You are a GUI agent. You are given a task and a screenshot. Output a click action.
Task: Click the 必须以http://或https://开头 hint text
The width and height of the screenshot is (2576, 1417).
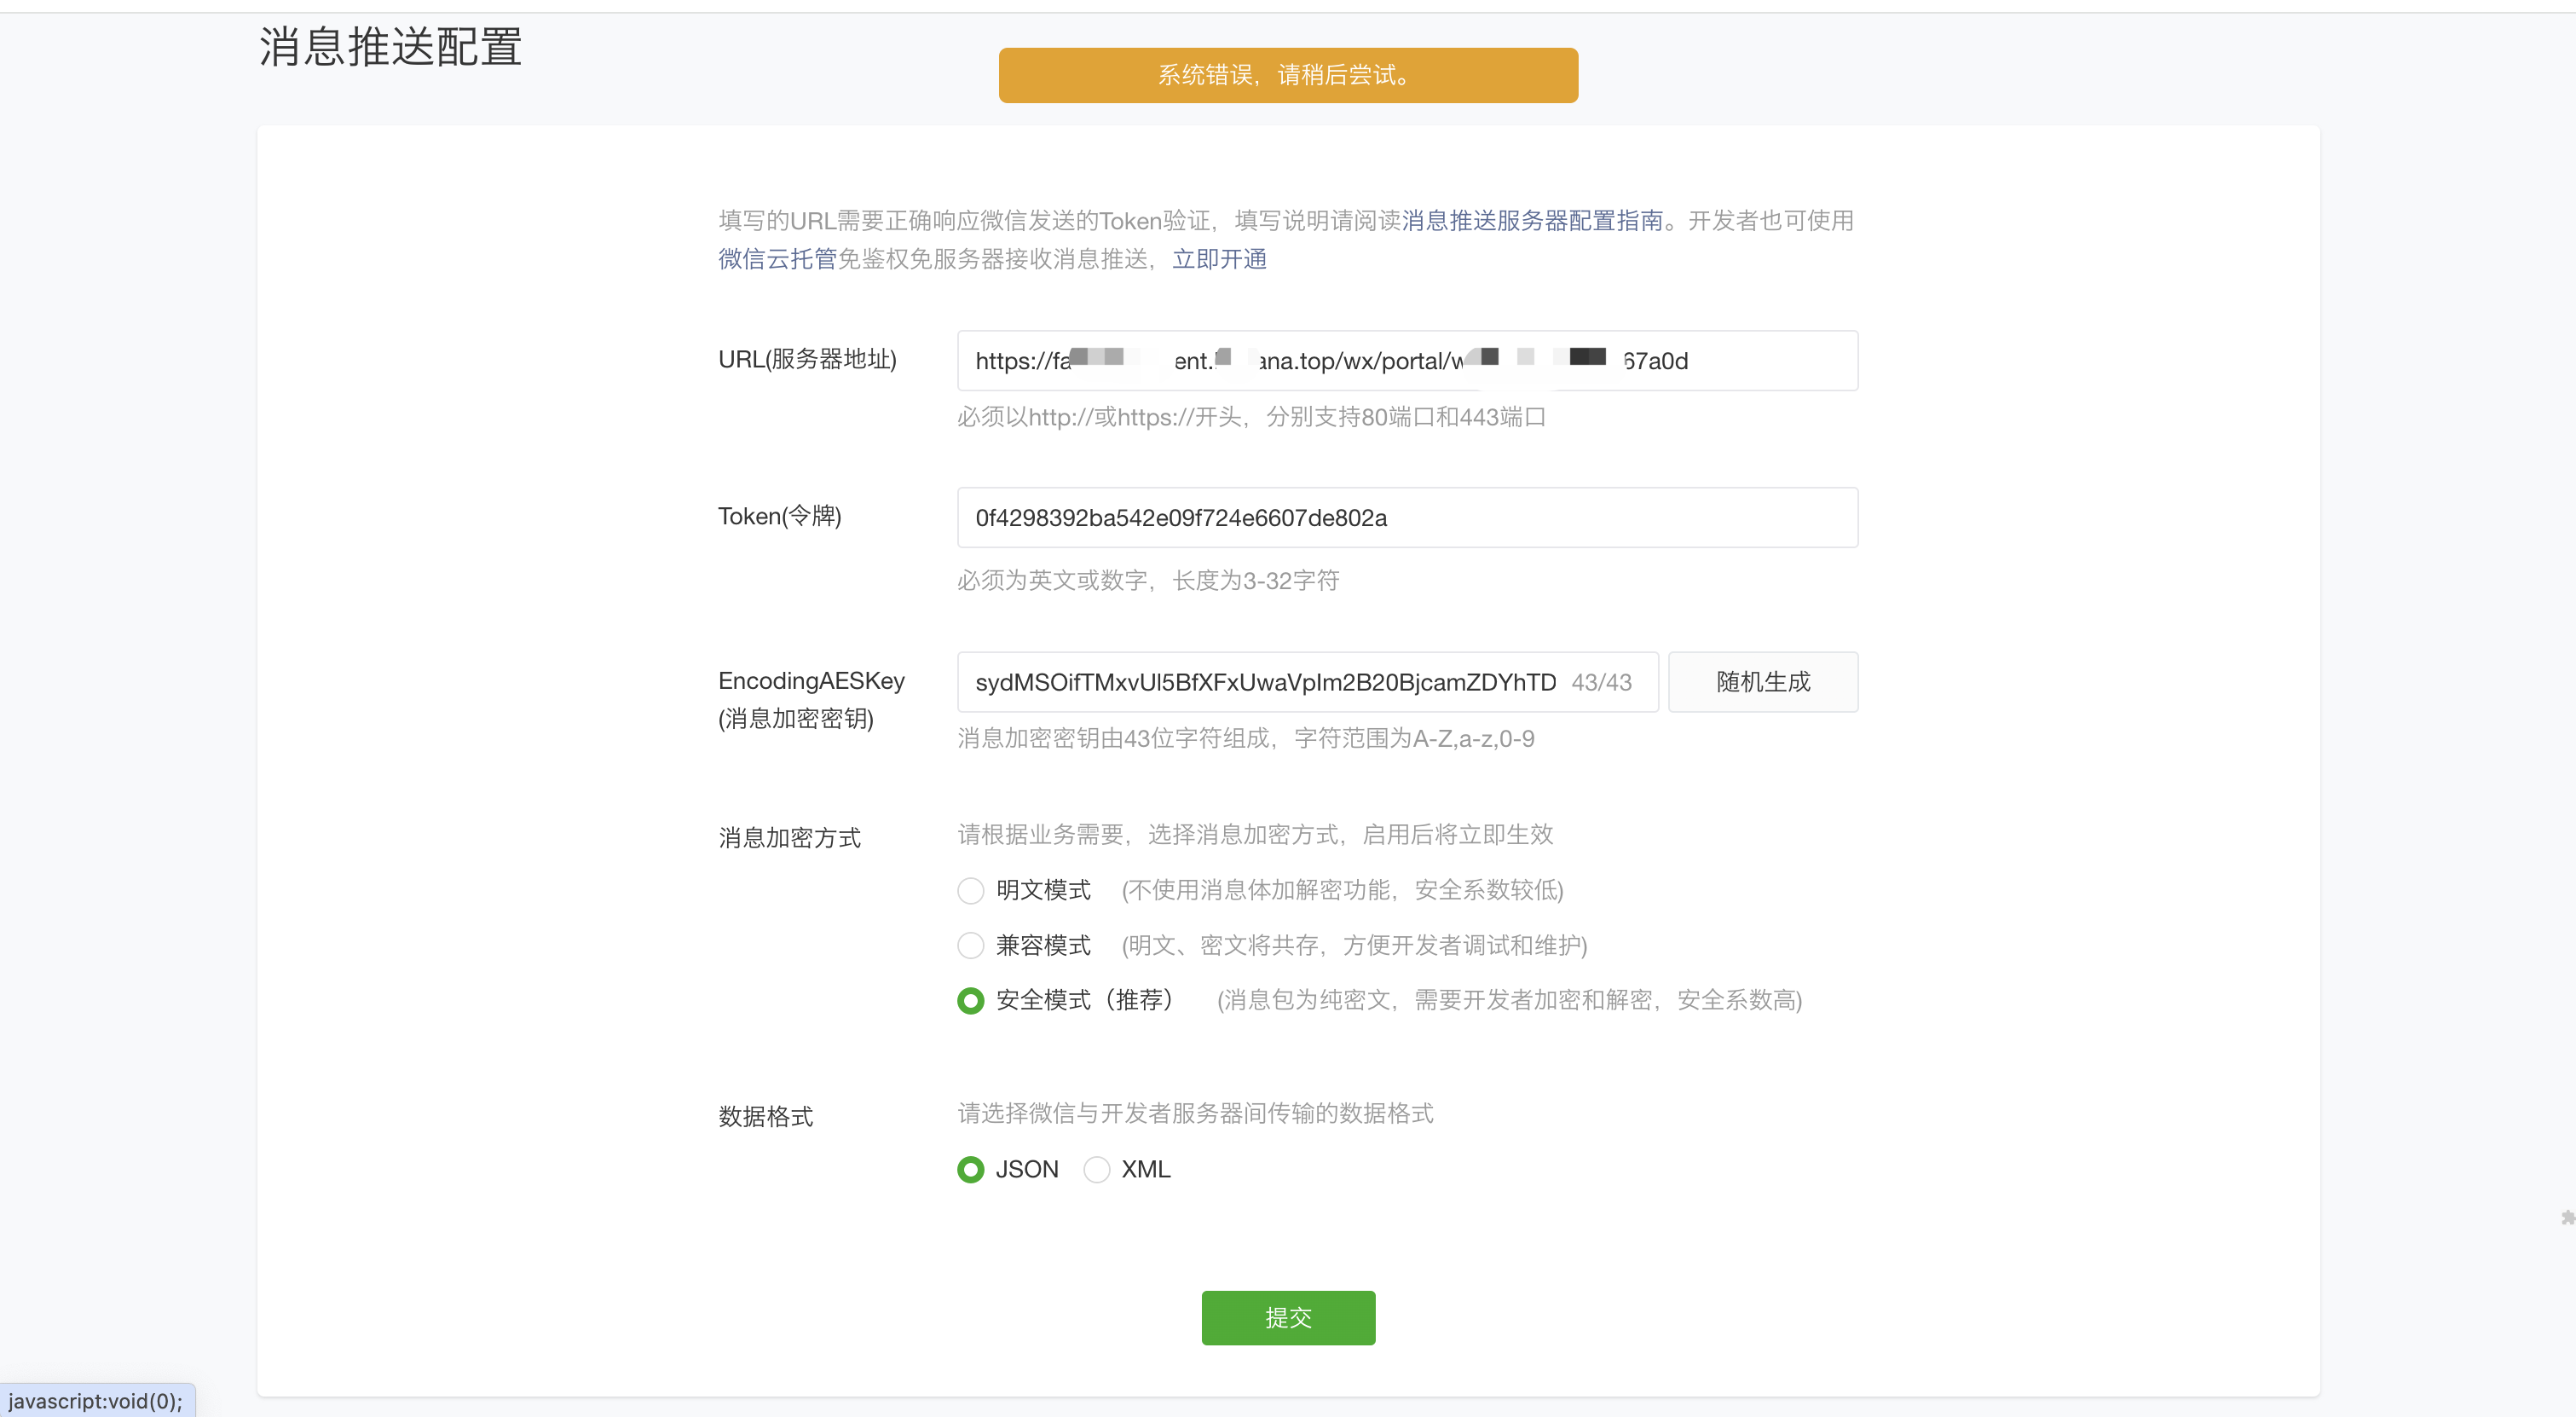coord(1251,417)
